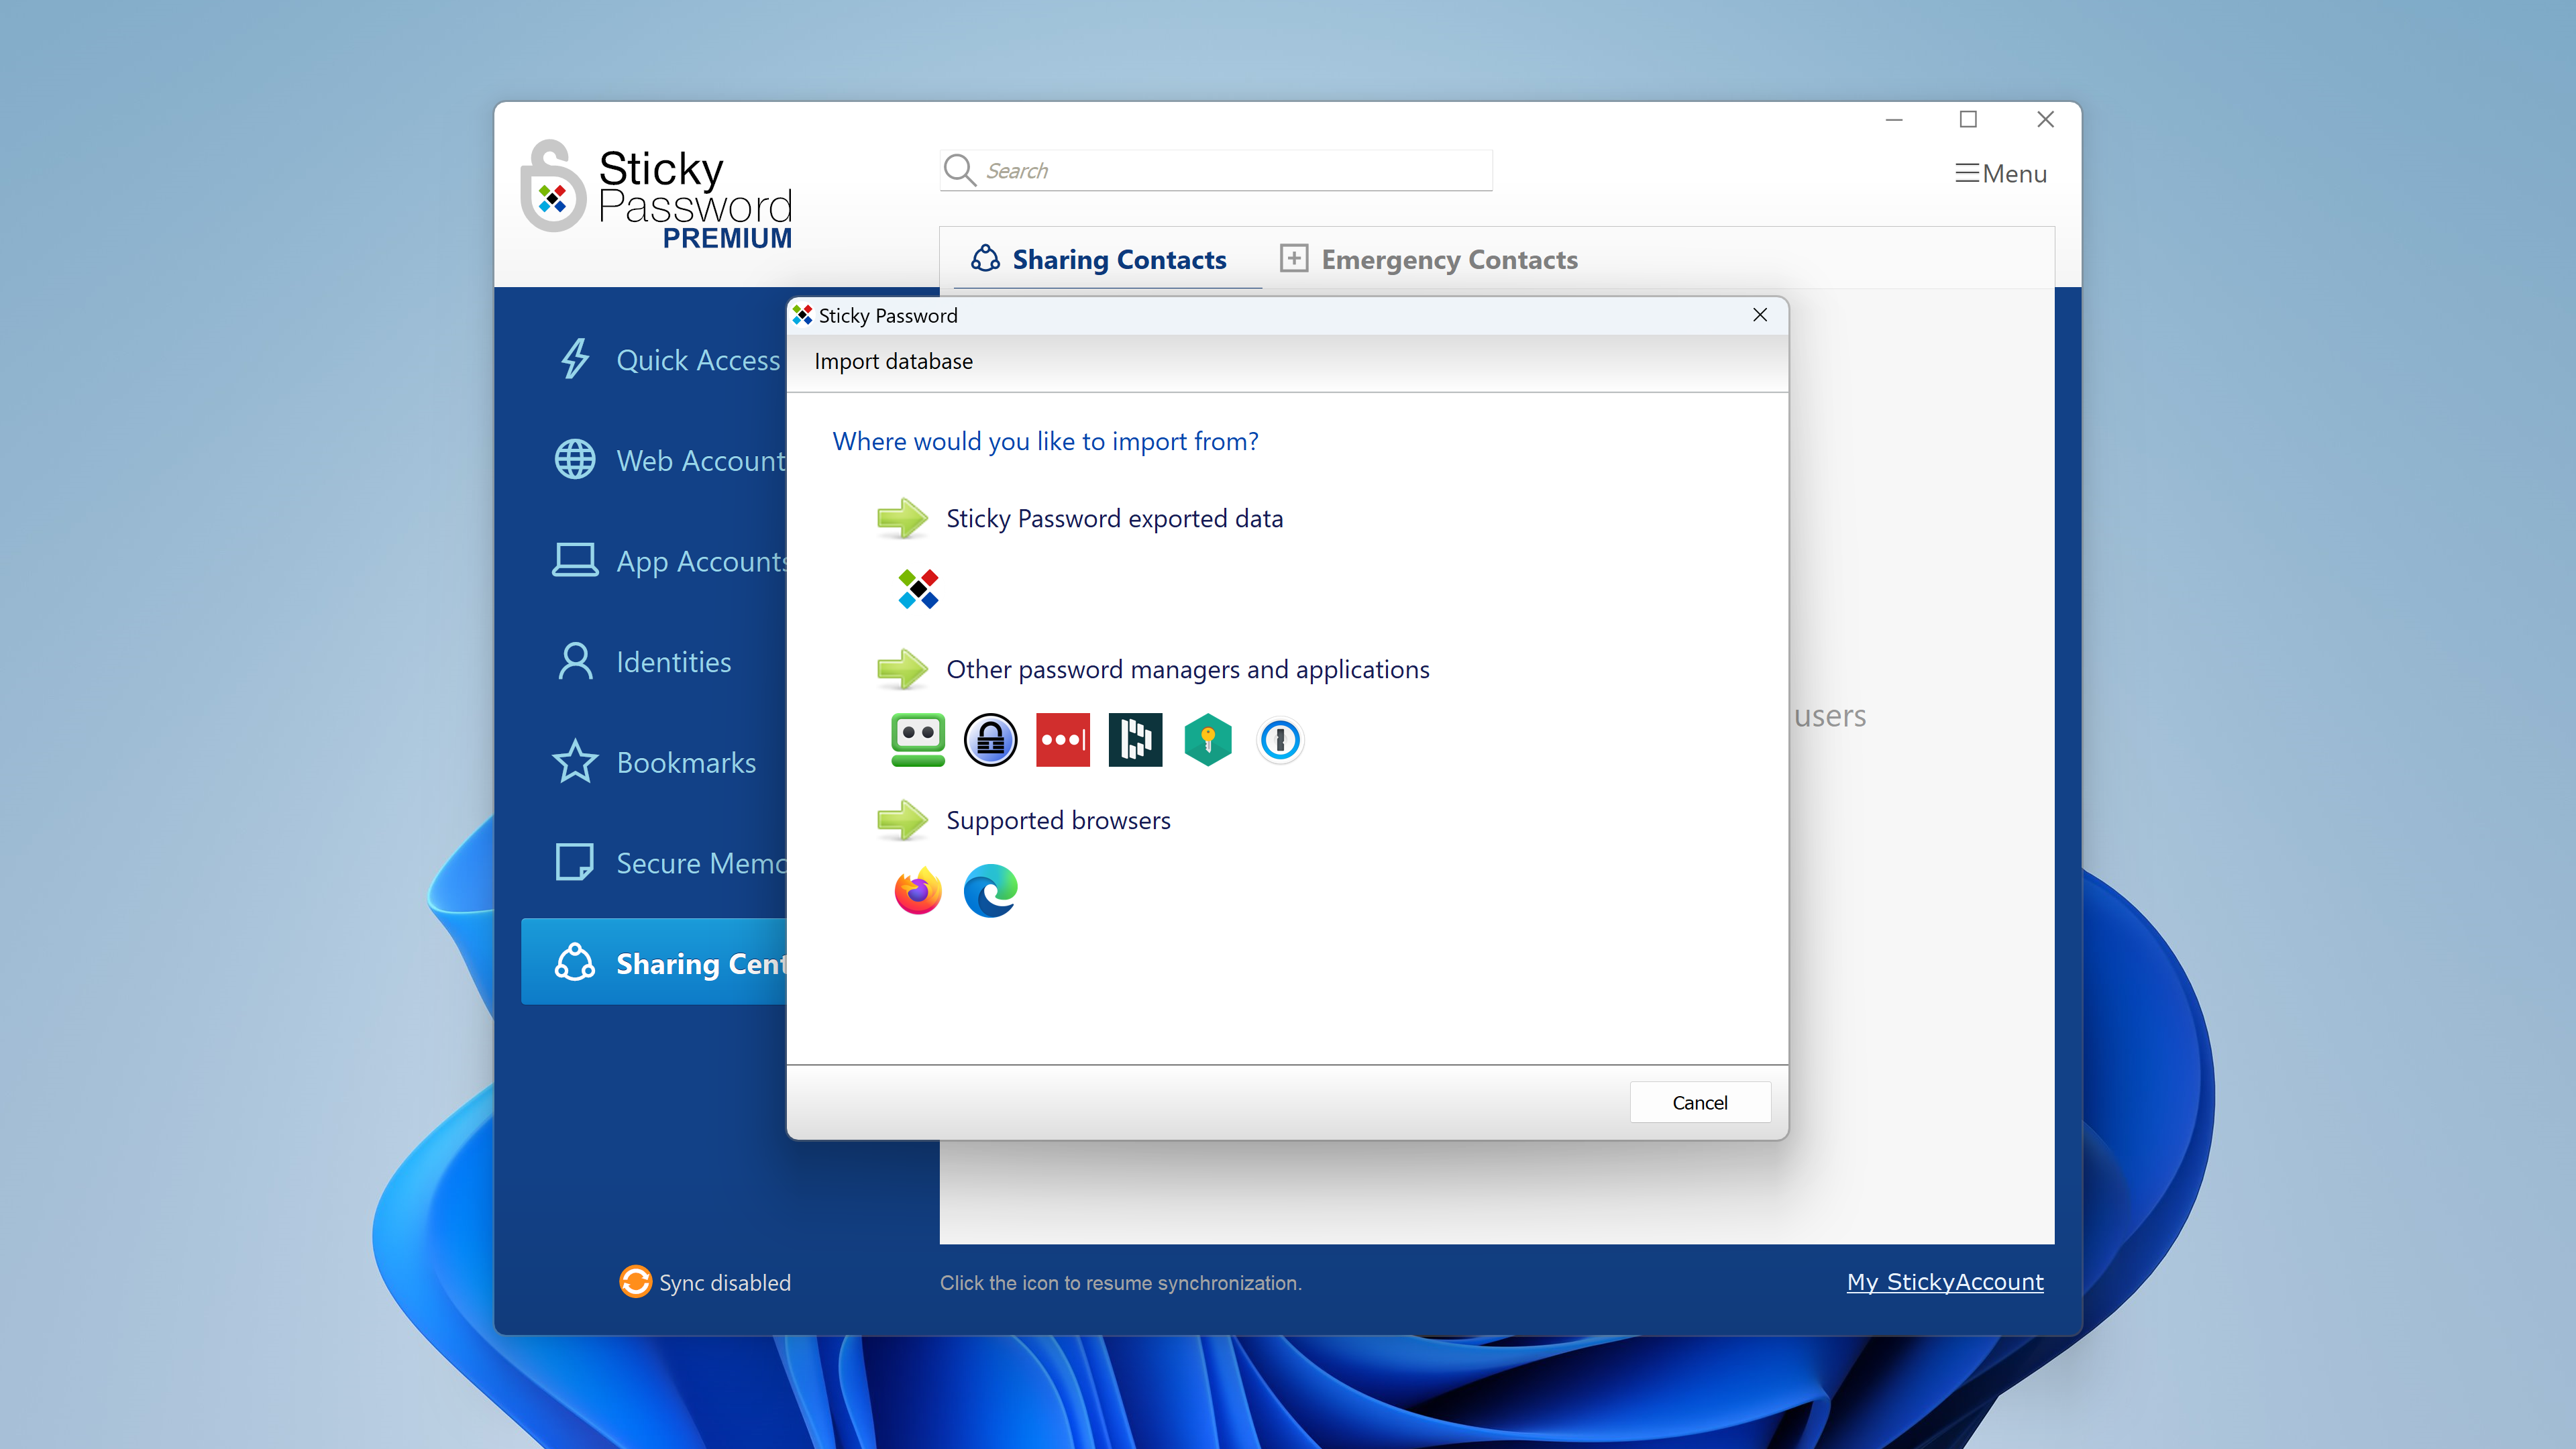Open the My StickyAccount link

pos(1945,1282)
